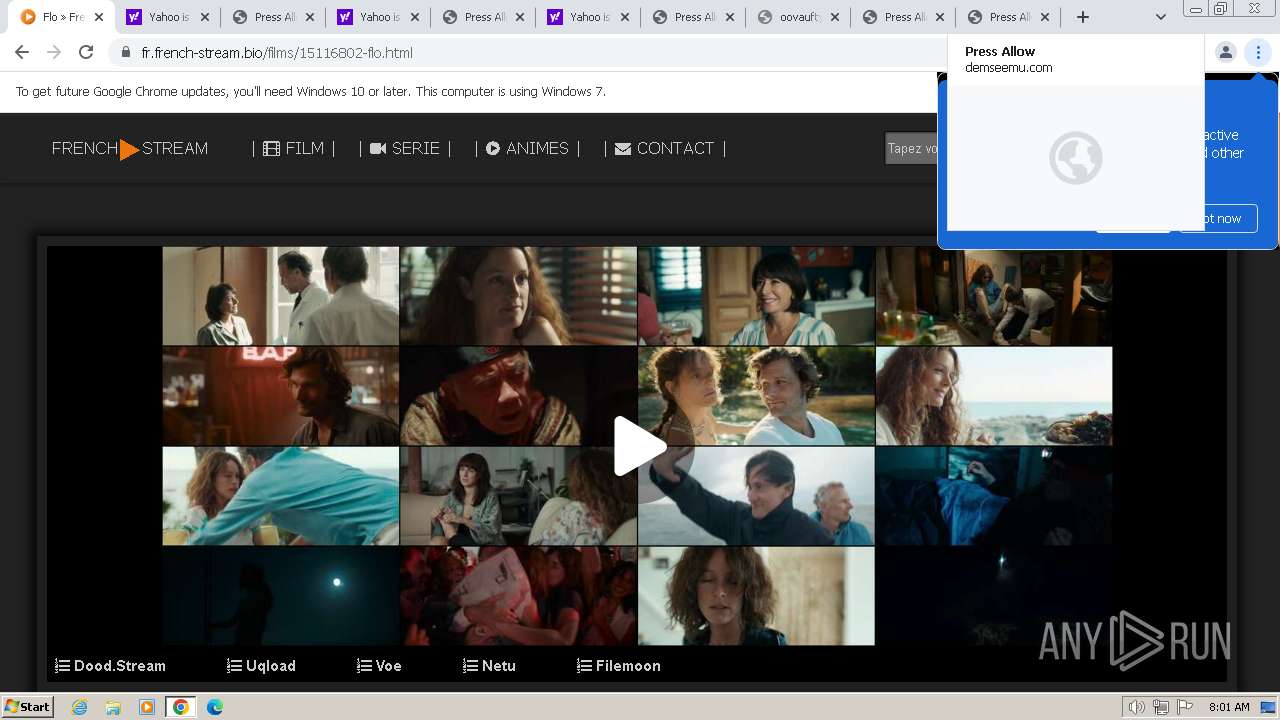Click the network tray icon

[x=1161, y=707]
